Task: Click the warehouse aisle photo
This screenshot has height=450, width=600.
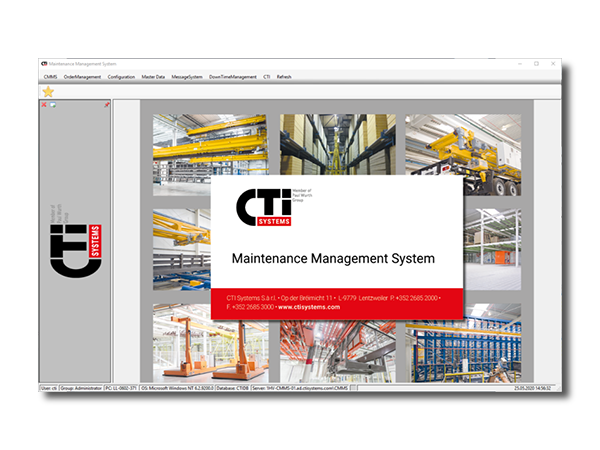Action: 338,145
